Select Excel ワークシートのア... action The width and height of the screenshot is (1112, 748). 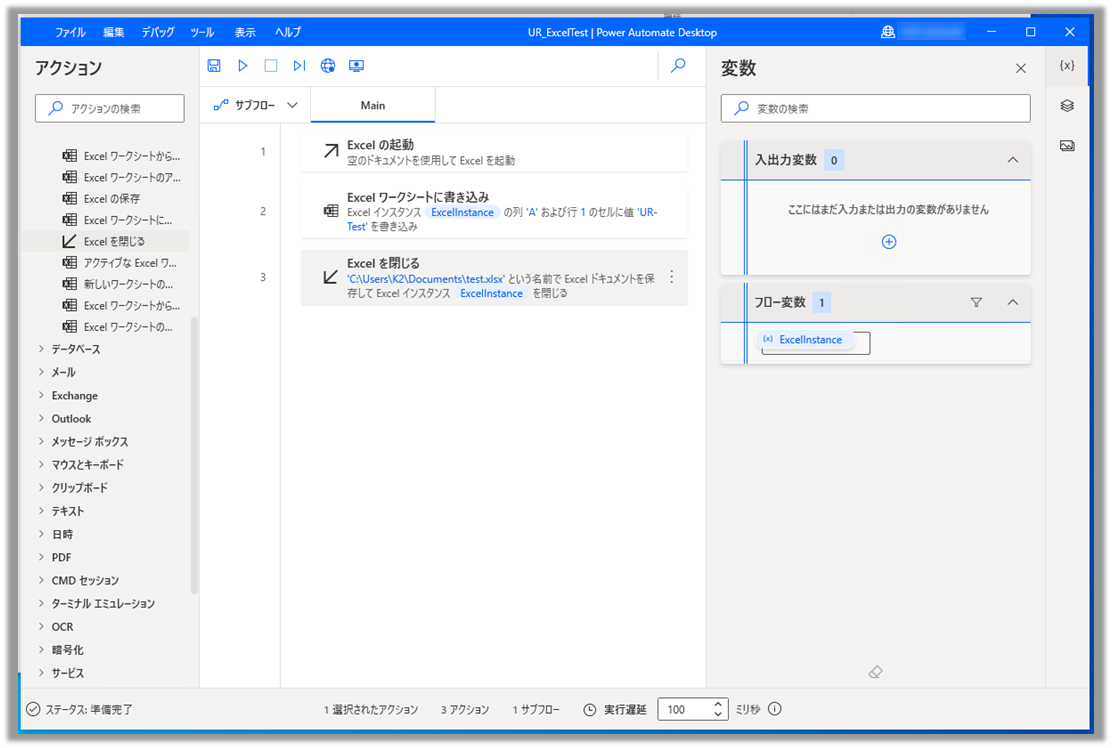(121, 177)
